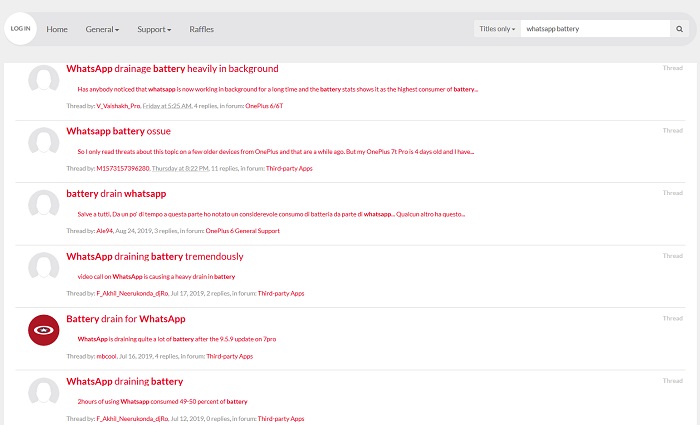Focus the 'whatsapp battery' search field
Screen dimensions: 700x425
click(595, 29)
